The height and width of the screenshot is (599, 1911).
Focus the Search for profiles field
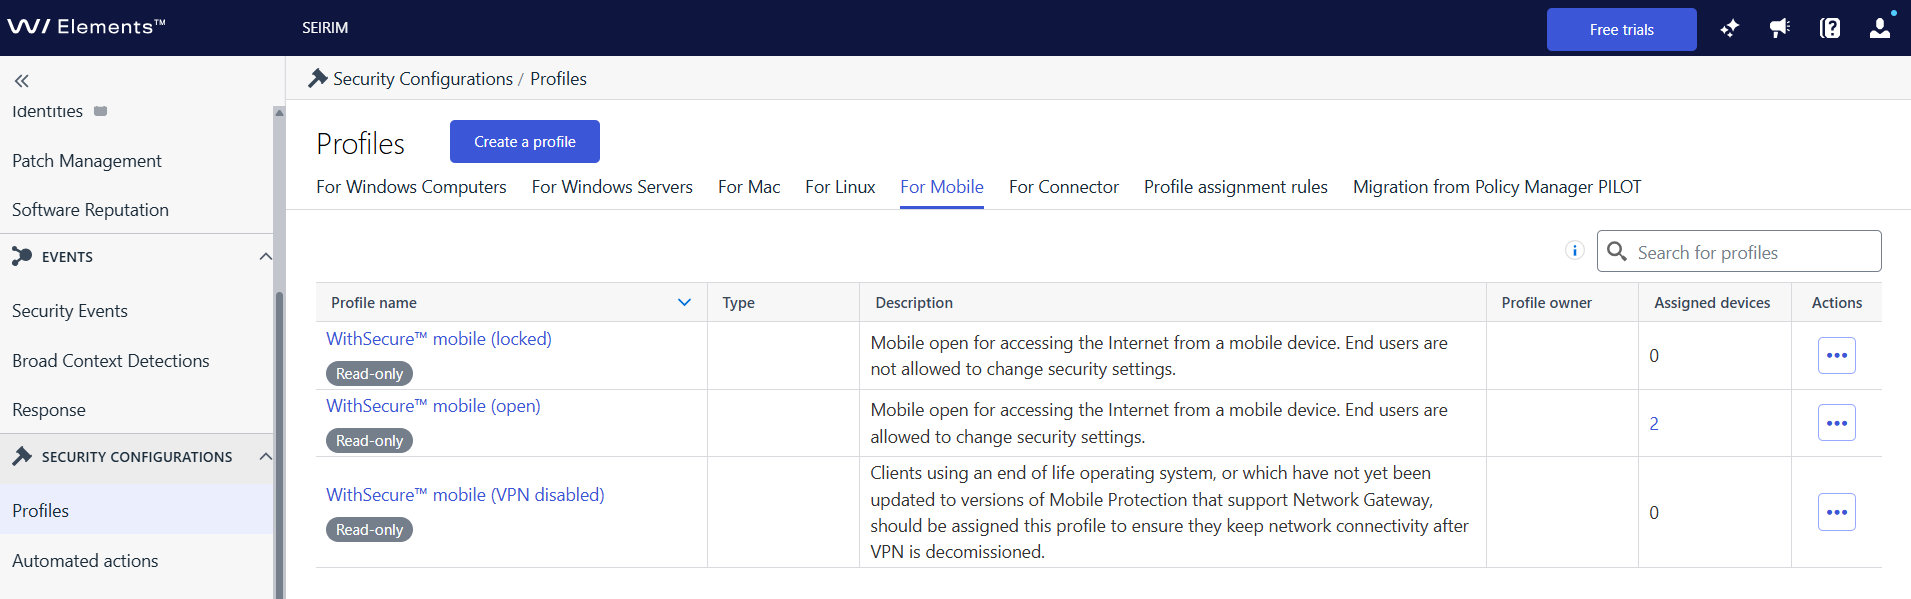point(1739,251)
